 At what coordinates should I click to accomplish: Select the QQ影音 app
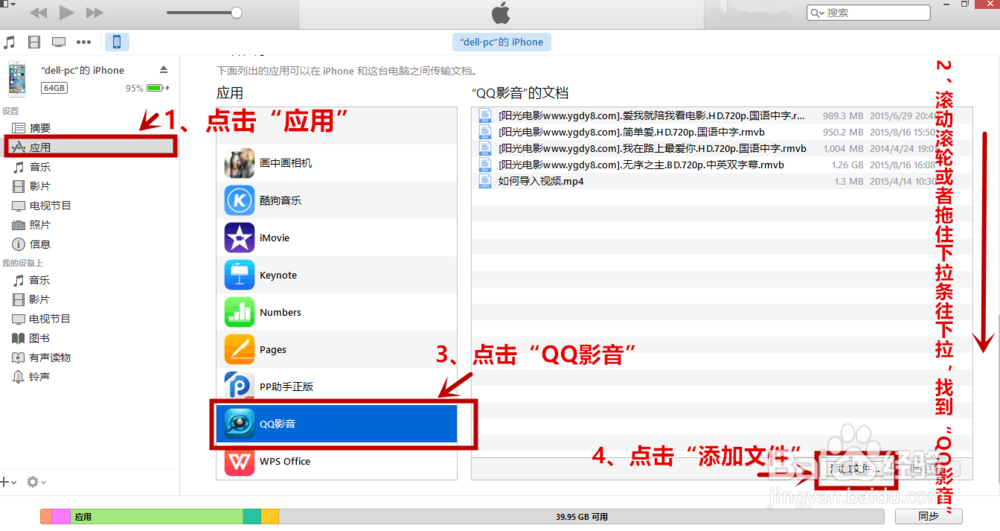click(337, 424)
